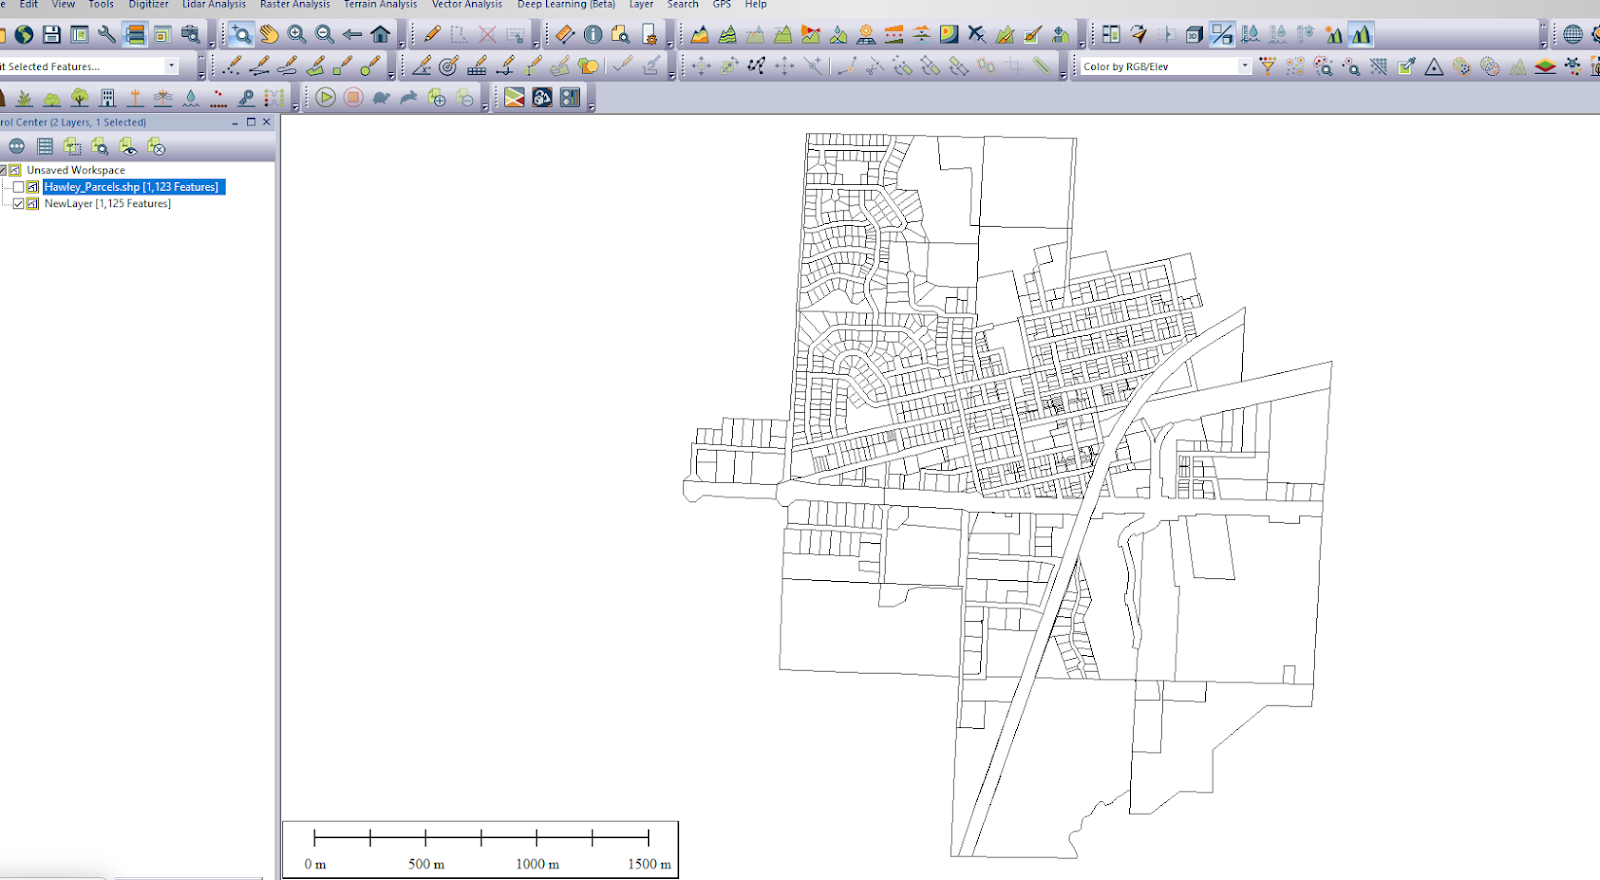Open the Selected Features dropdown
The height and width of the screenshot is (880, 1600).
tap(171, 67)
